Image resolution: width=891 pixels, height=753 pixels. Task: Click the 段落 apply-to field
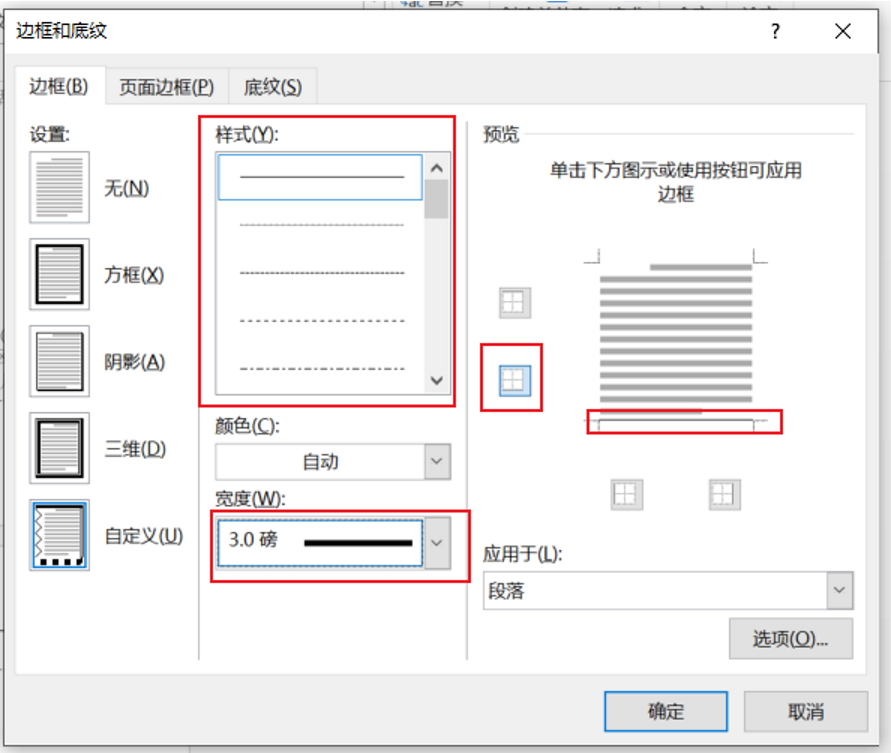[x=655, y=590]
